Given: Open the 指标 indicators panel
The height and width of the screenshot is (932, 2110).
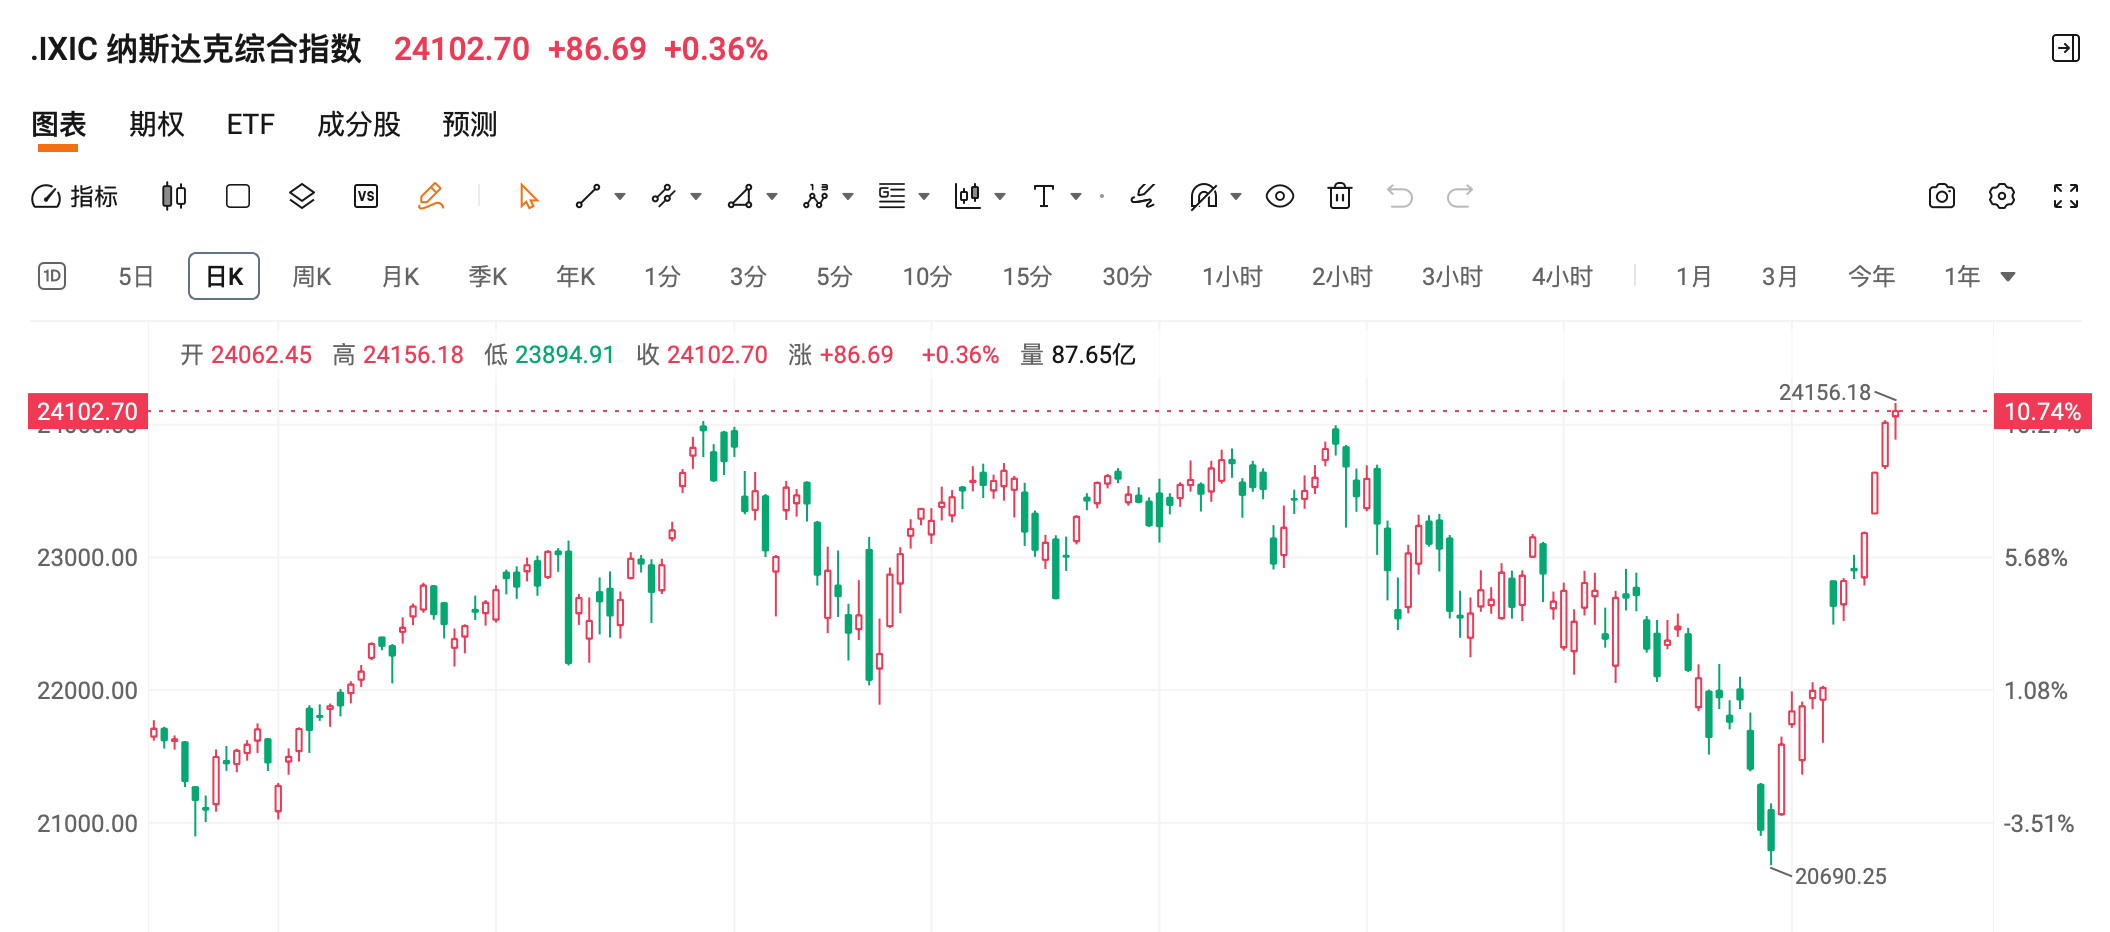Looking at the screenshot, I should (x=75, y=196).
